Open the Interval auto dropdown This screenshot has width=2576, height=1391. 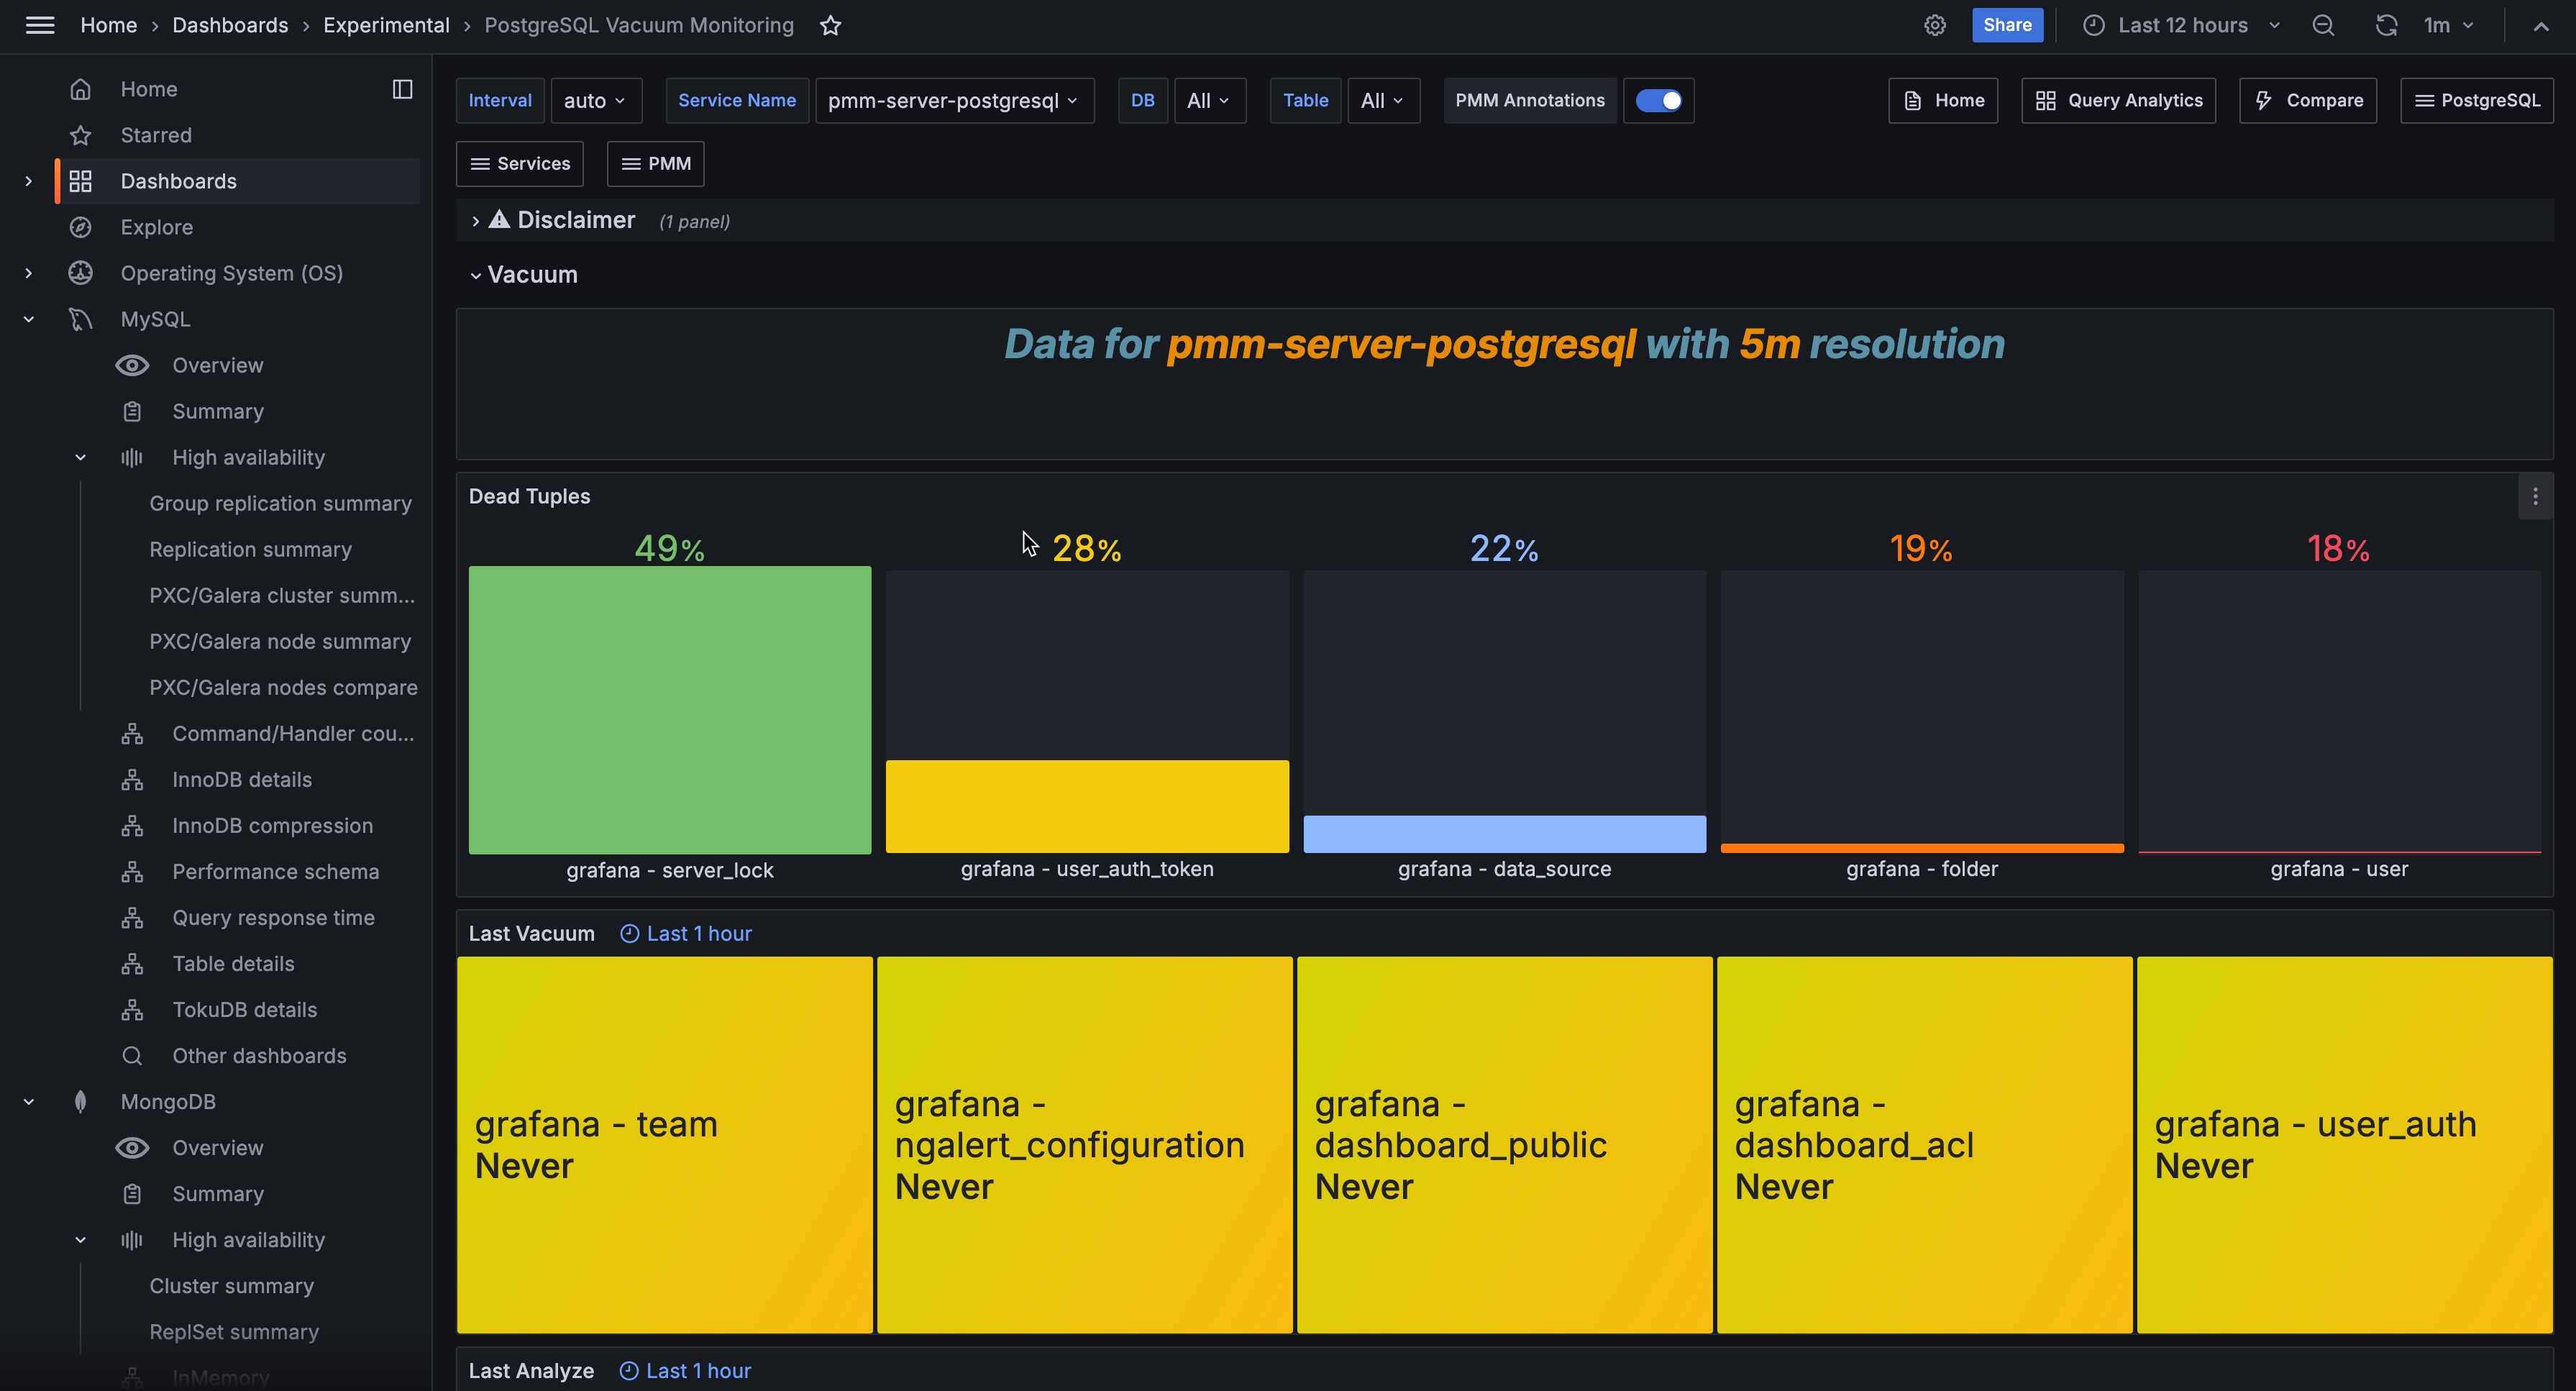595,100
